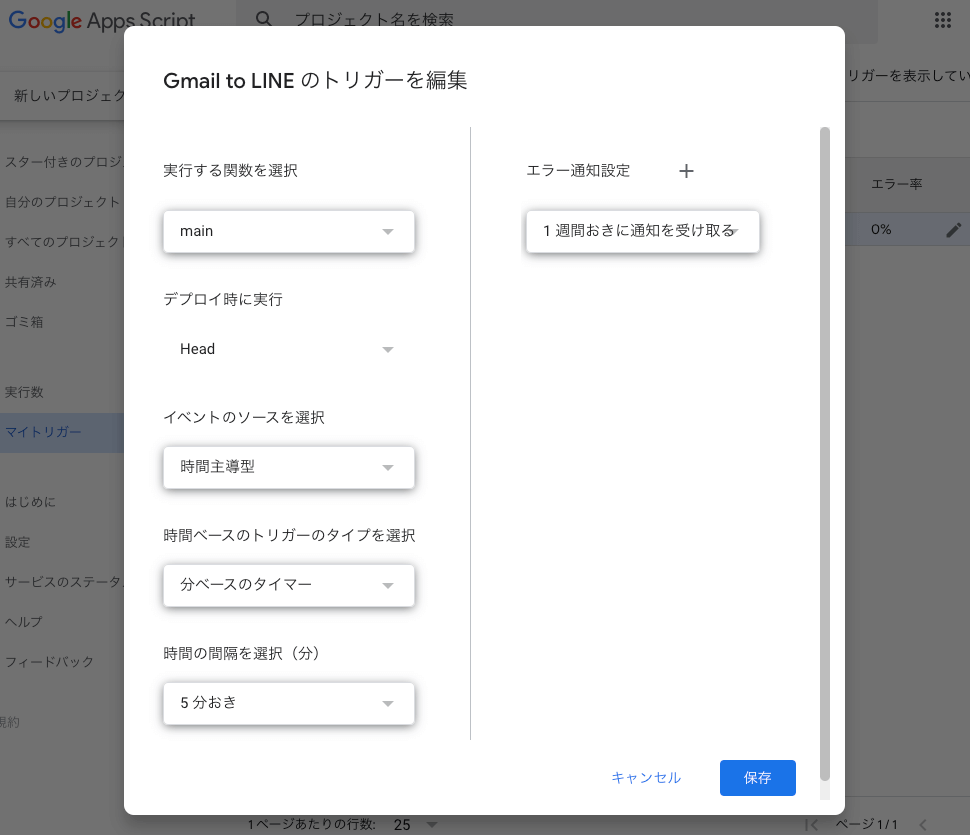Open the 1 週間おきに通知を受け取る dropdown
This screenshot has width=970, height=835.
click(x=642, y=231)
